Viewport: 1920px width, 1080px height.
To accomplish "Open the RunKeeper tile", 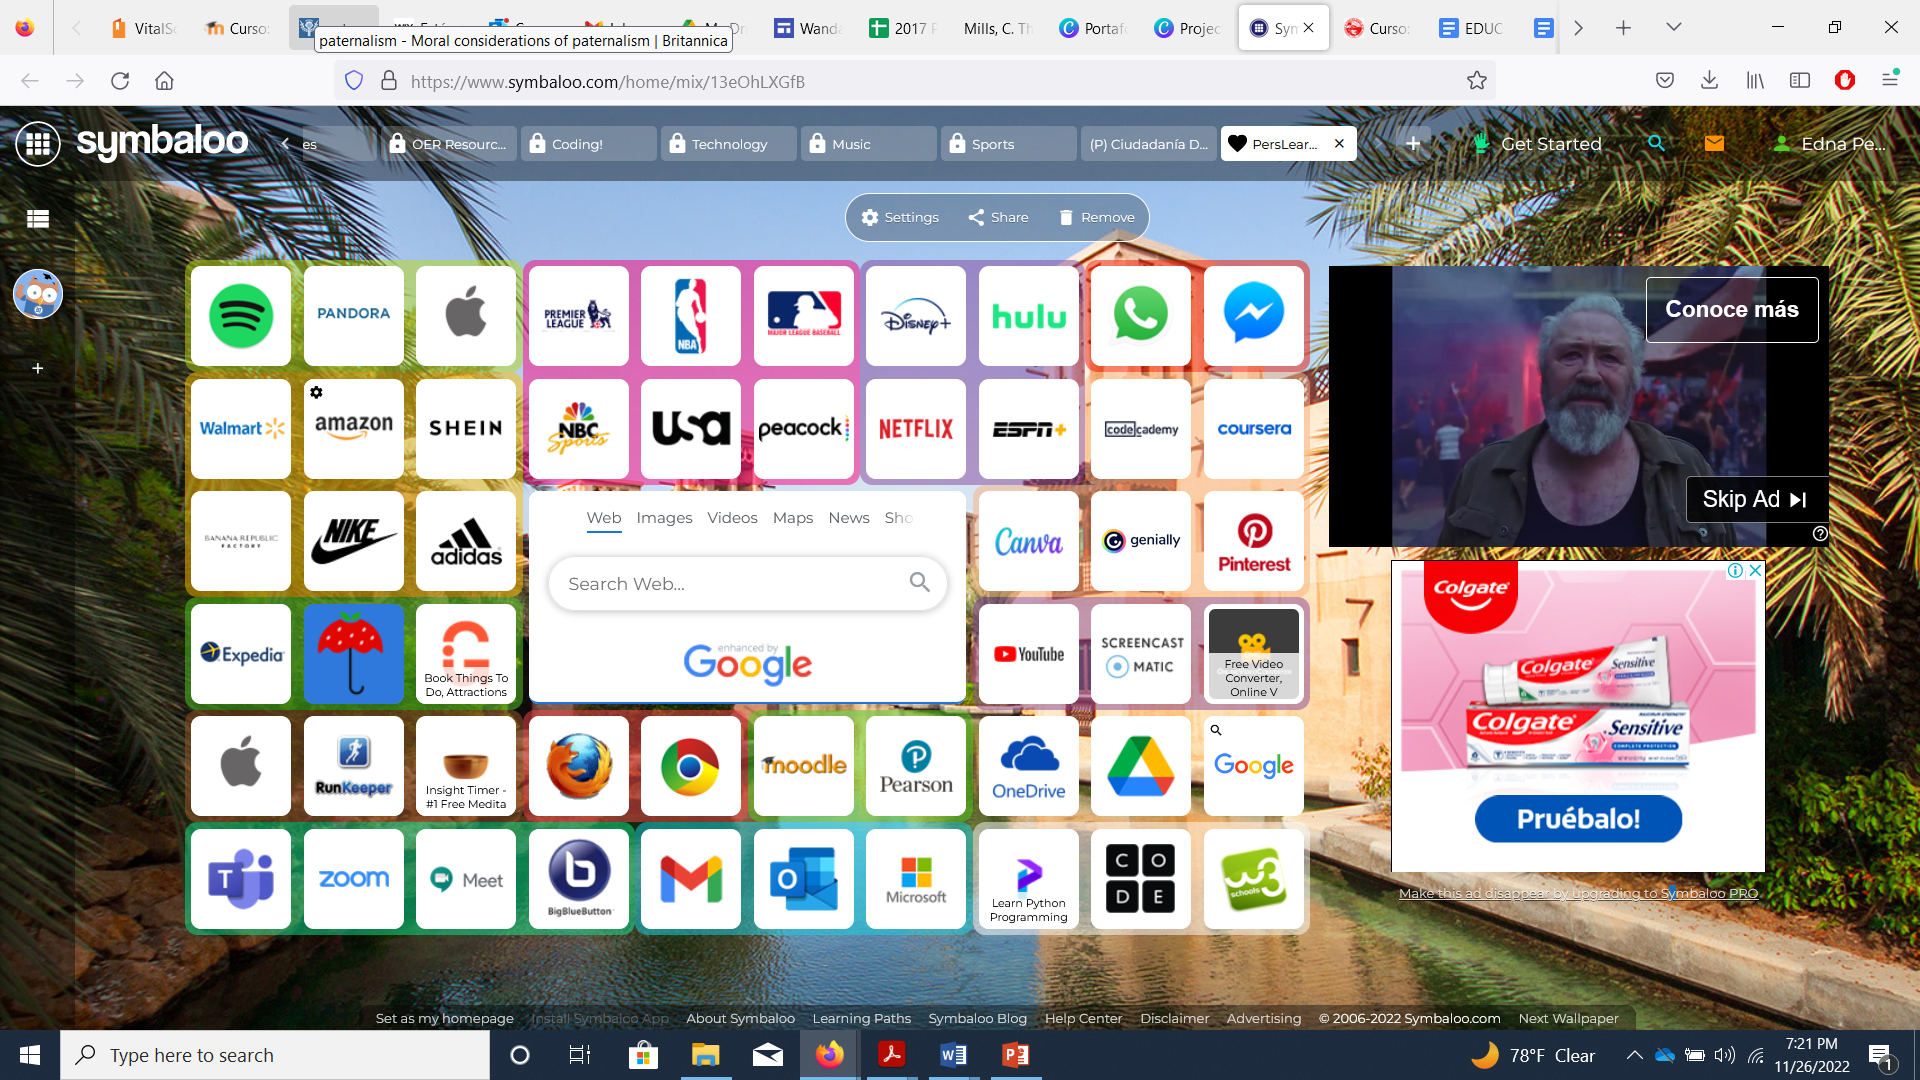I will [x=354, y=766].
